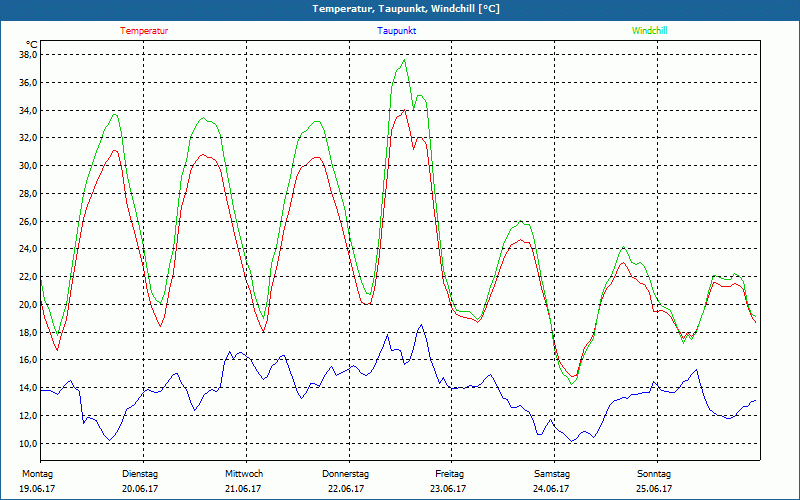
Task: Select the Freitag day label
Action: click(x=449, y=473)
